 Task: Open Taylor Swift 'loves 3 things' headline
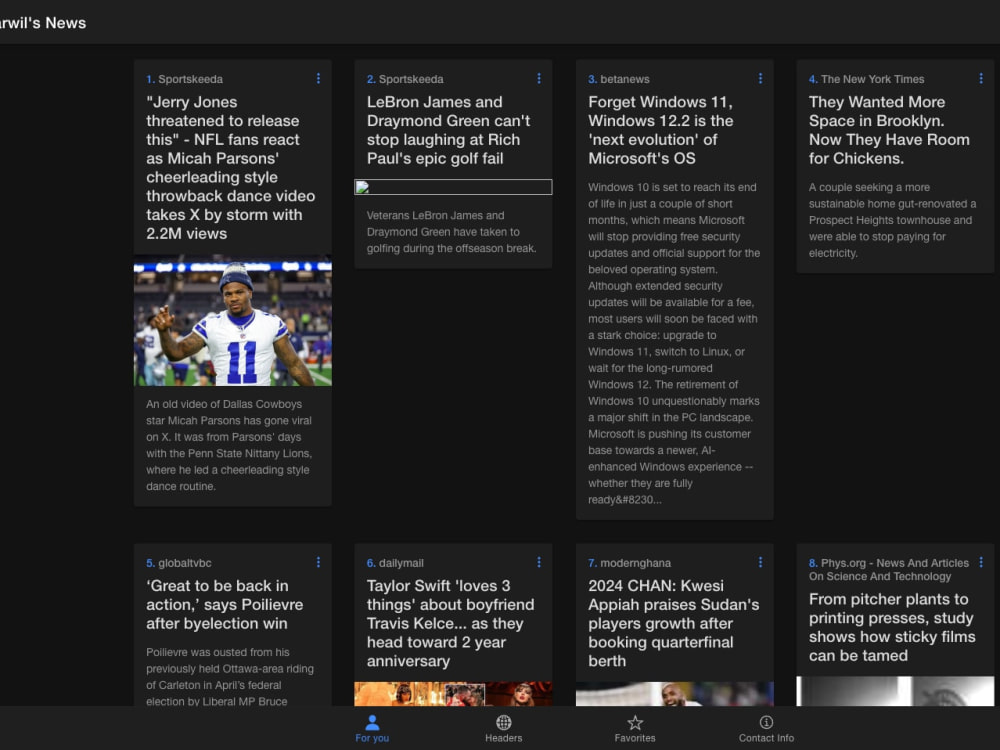pos(451,623)
